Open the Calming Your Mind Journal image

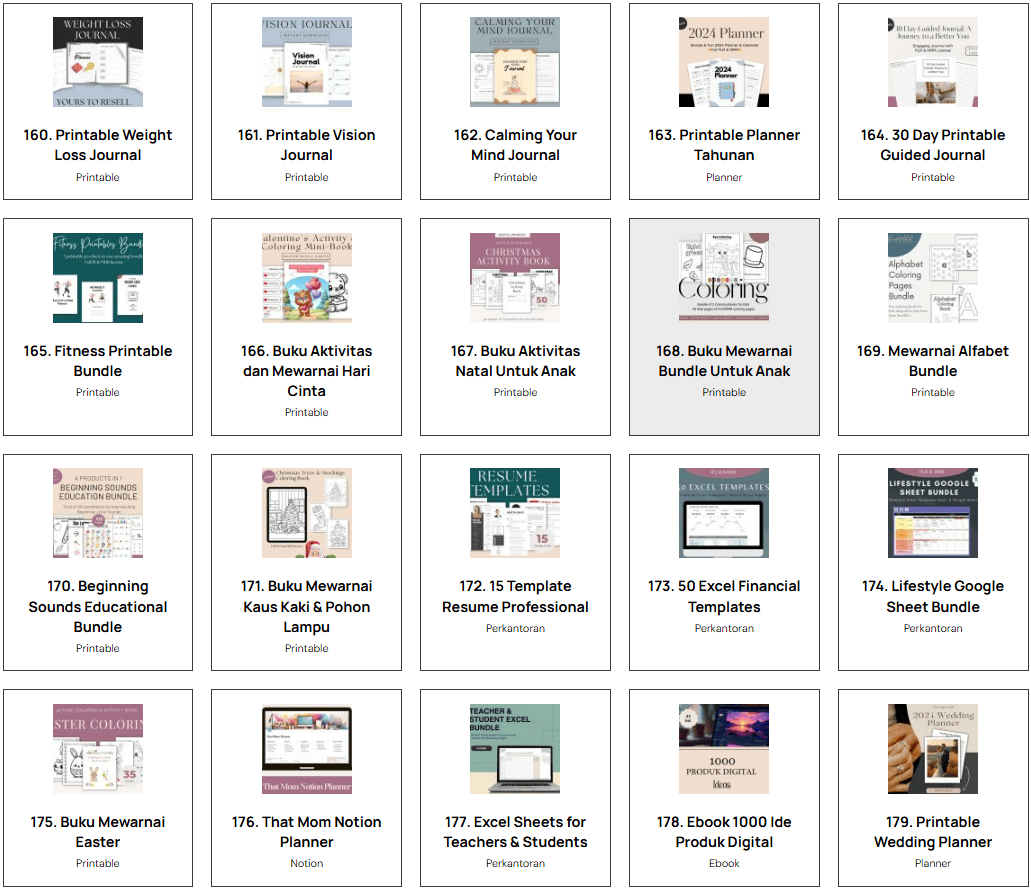515,62
